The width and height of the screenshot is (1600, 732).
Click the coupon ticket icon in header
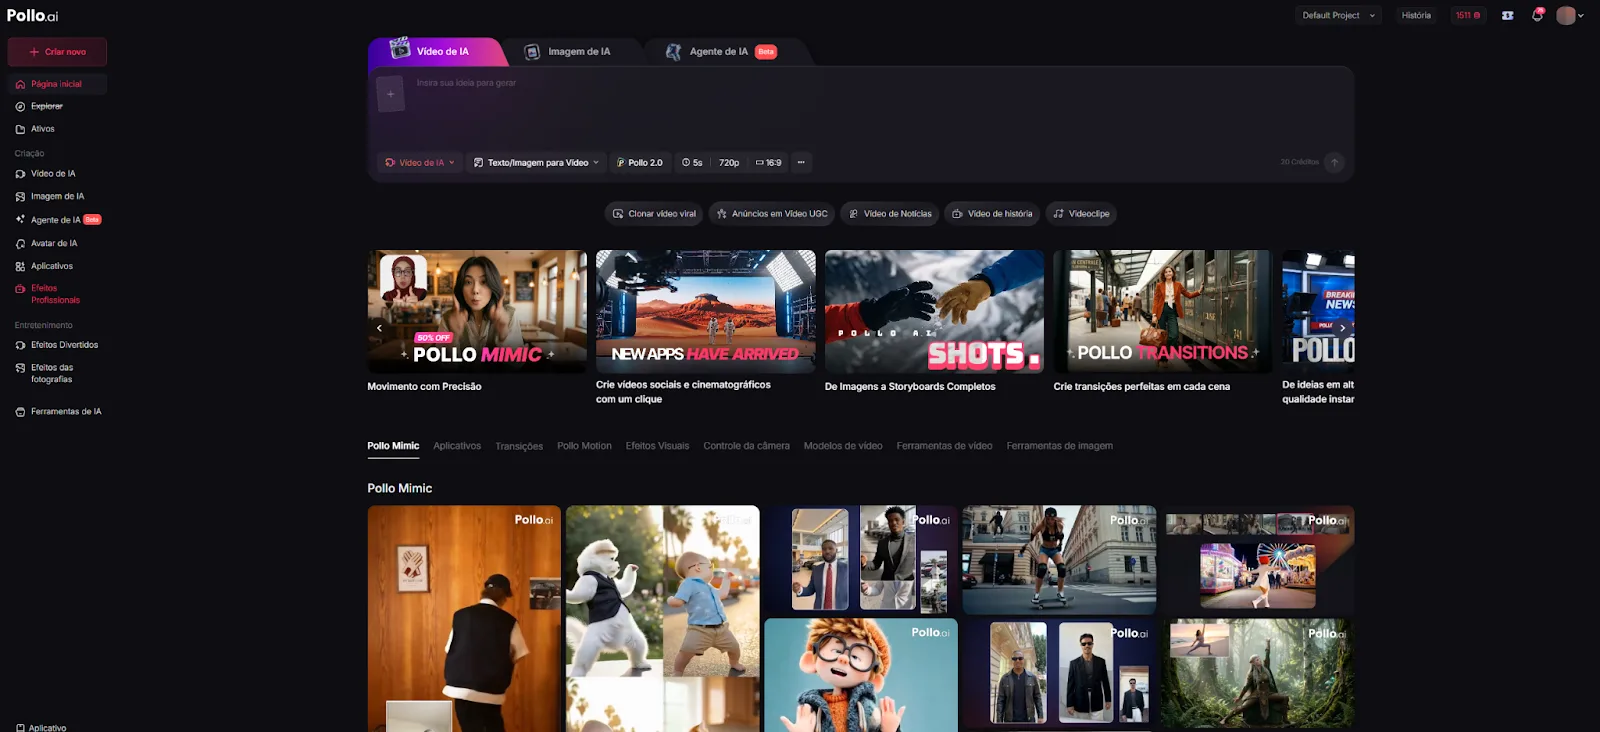click(x=1507, y=15)
